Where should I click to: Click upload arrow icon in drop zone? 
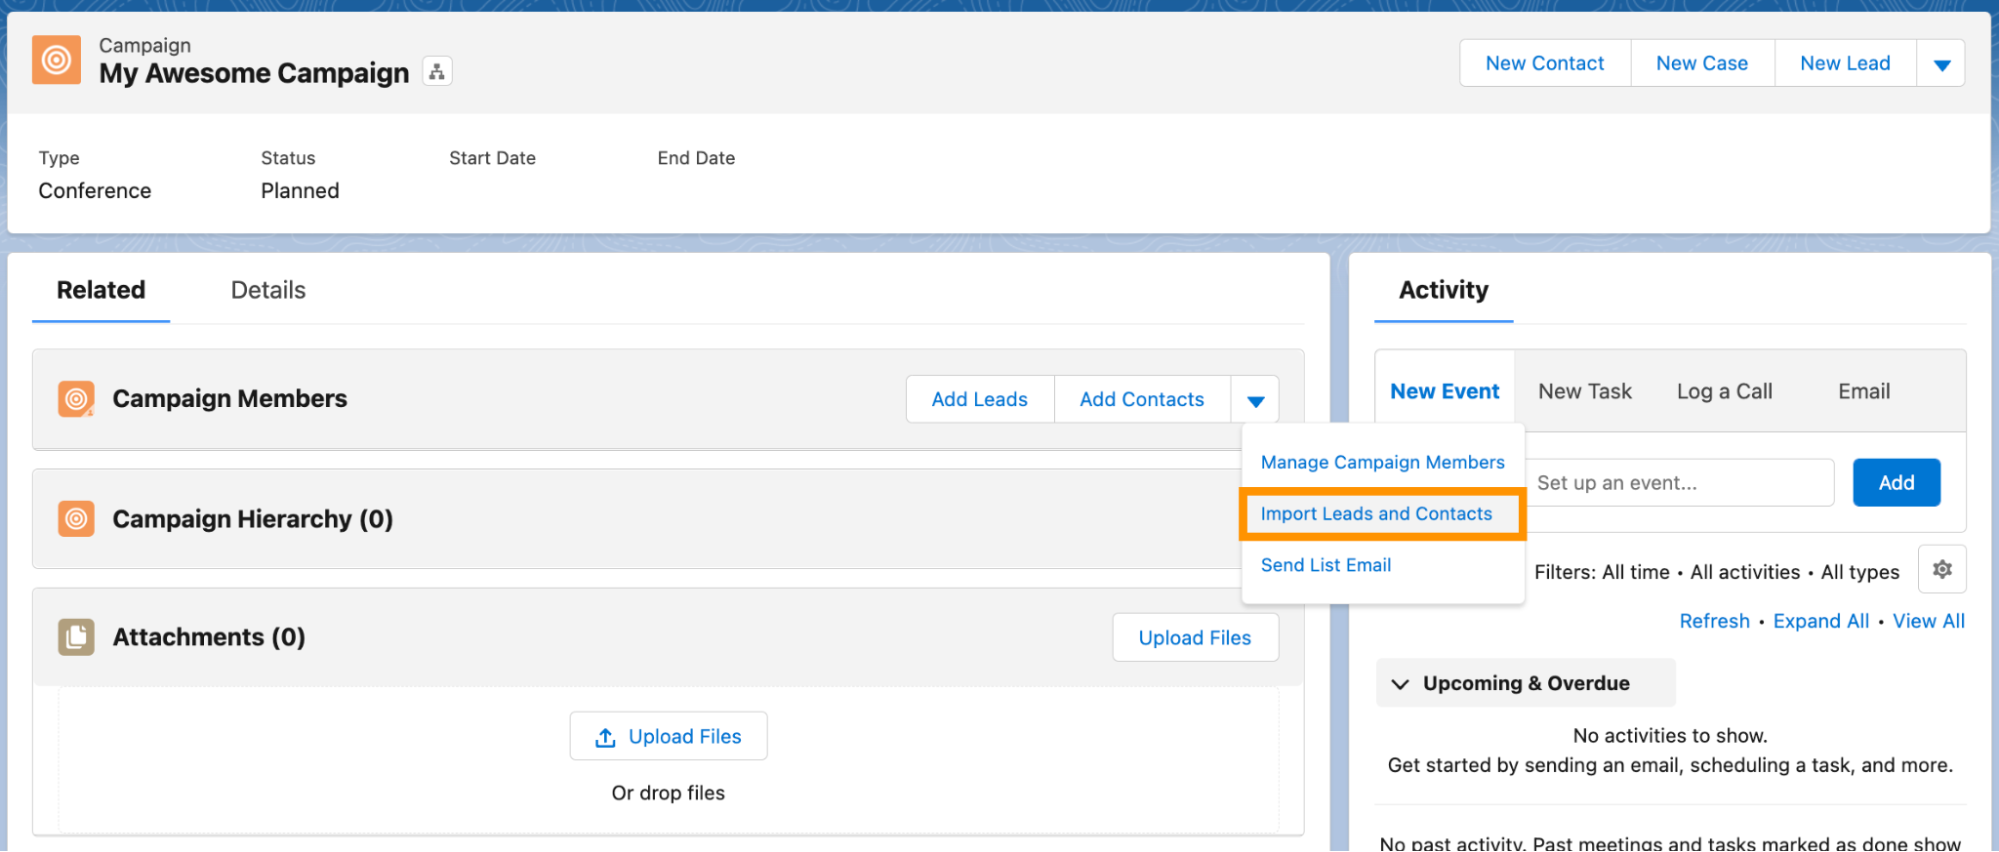(605, 738)
